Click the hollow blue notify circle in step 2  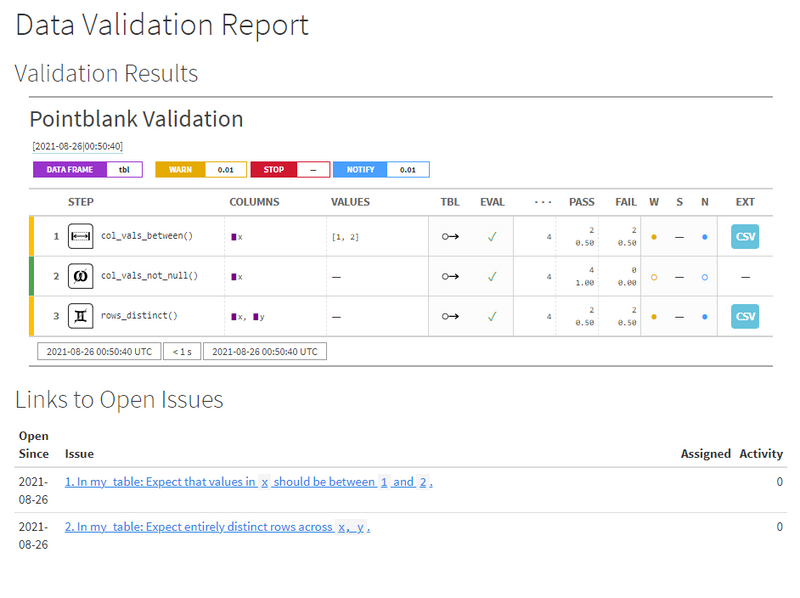705,277
